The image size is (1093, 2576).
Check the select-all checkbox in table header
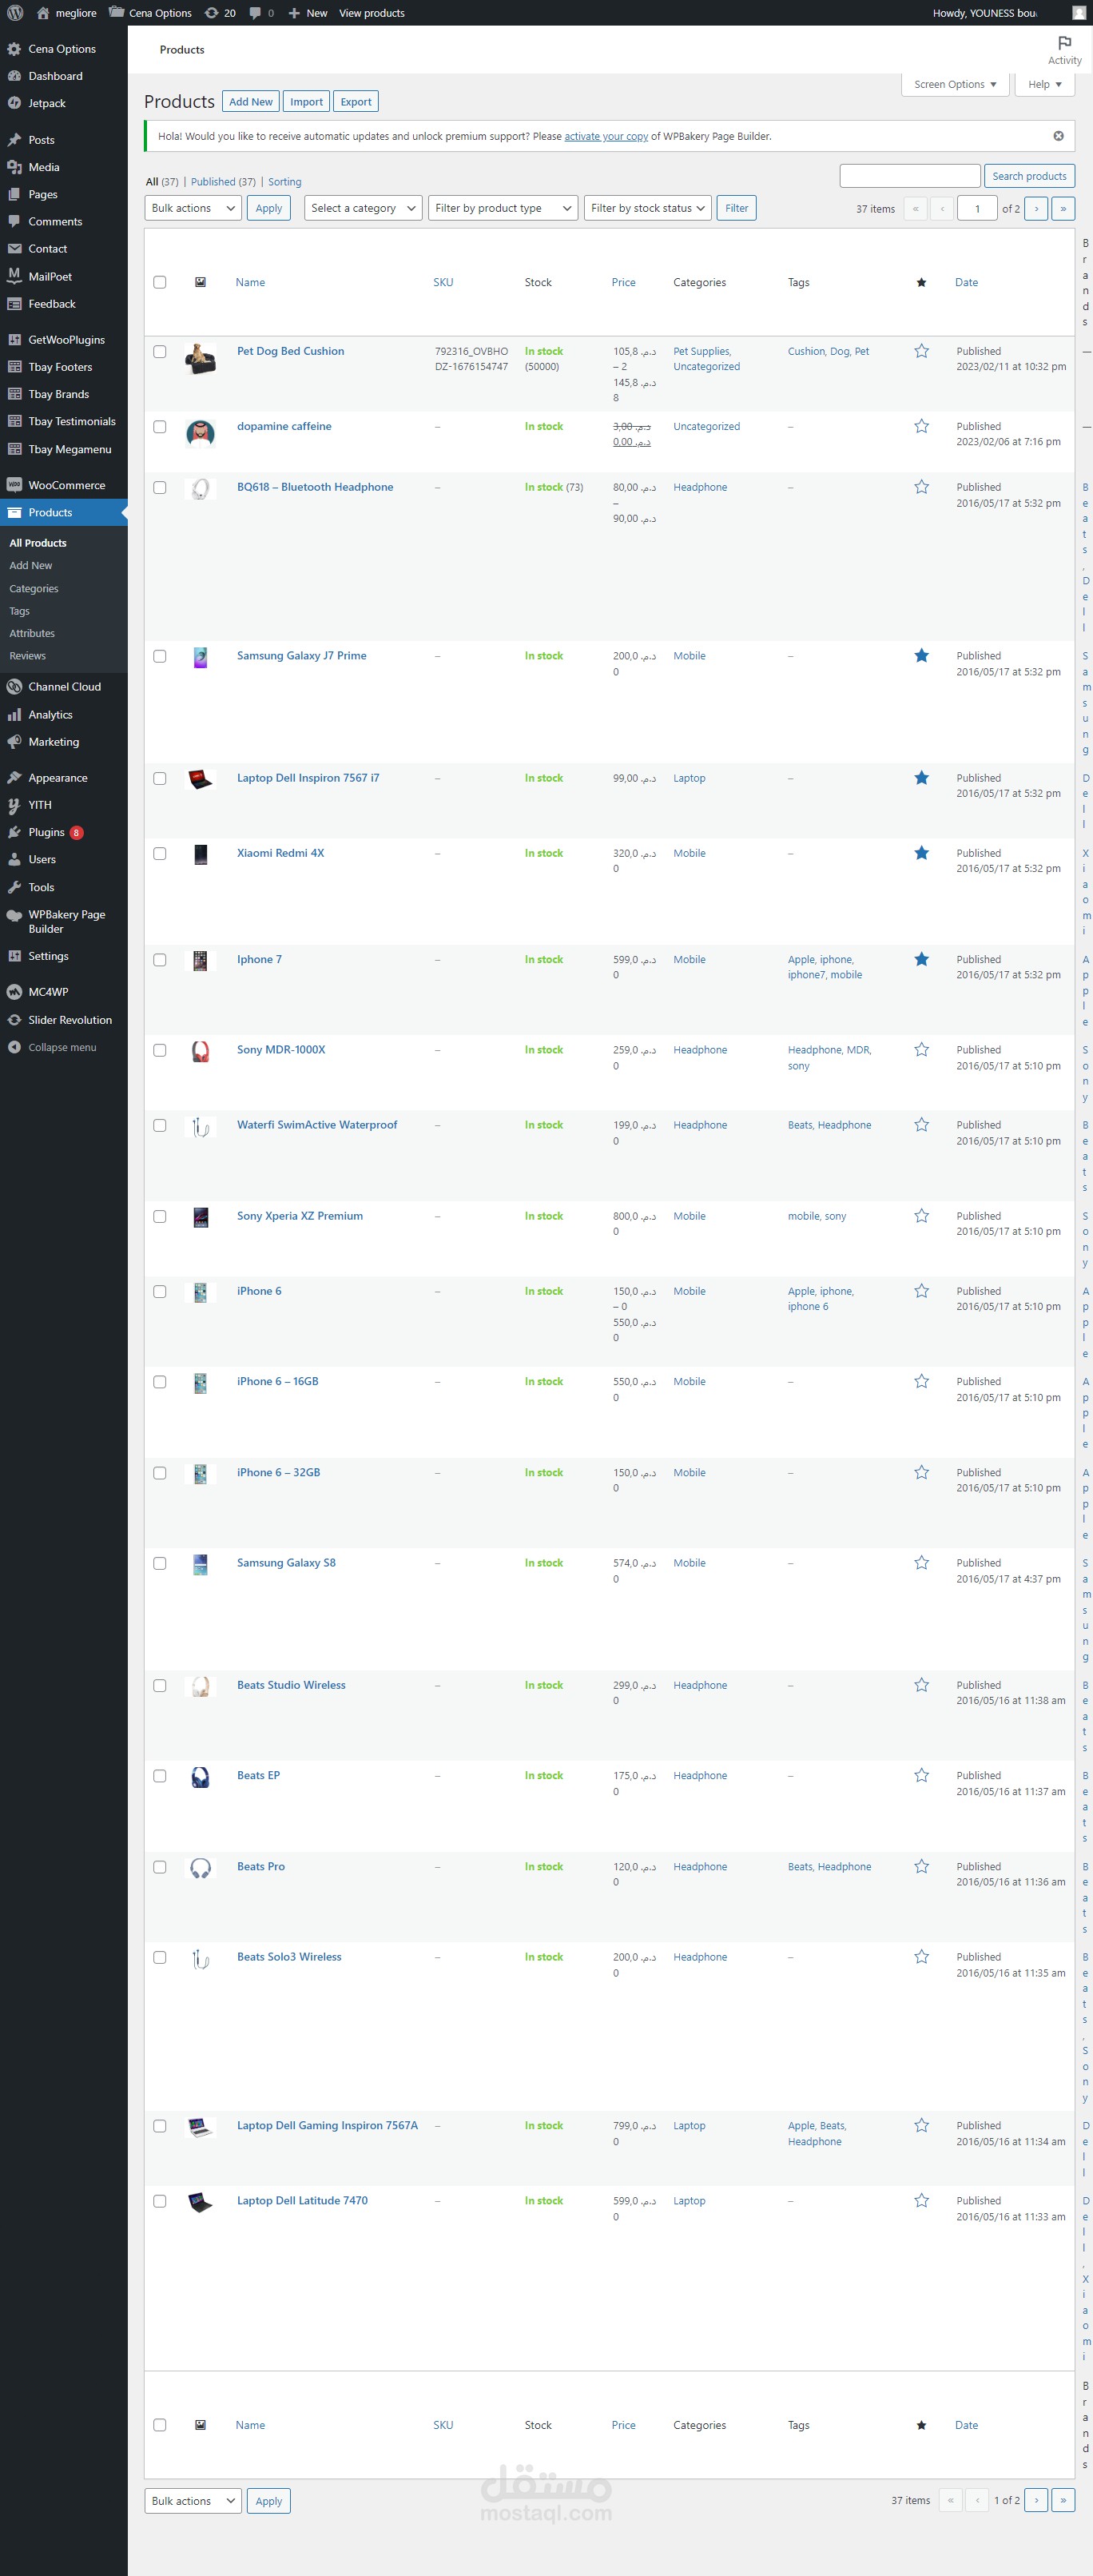pos(160,282)
